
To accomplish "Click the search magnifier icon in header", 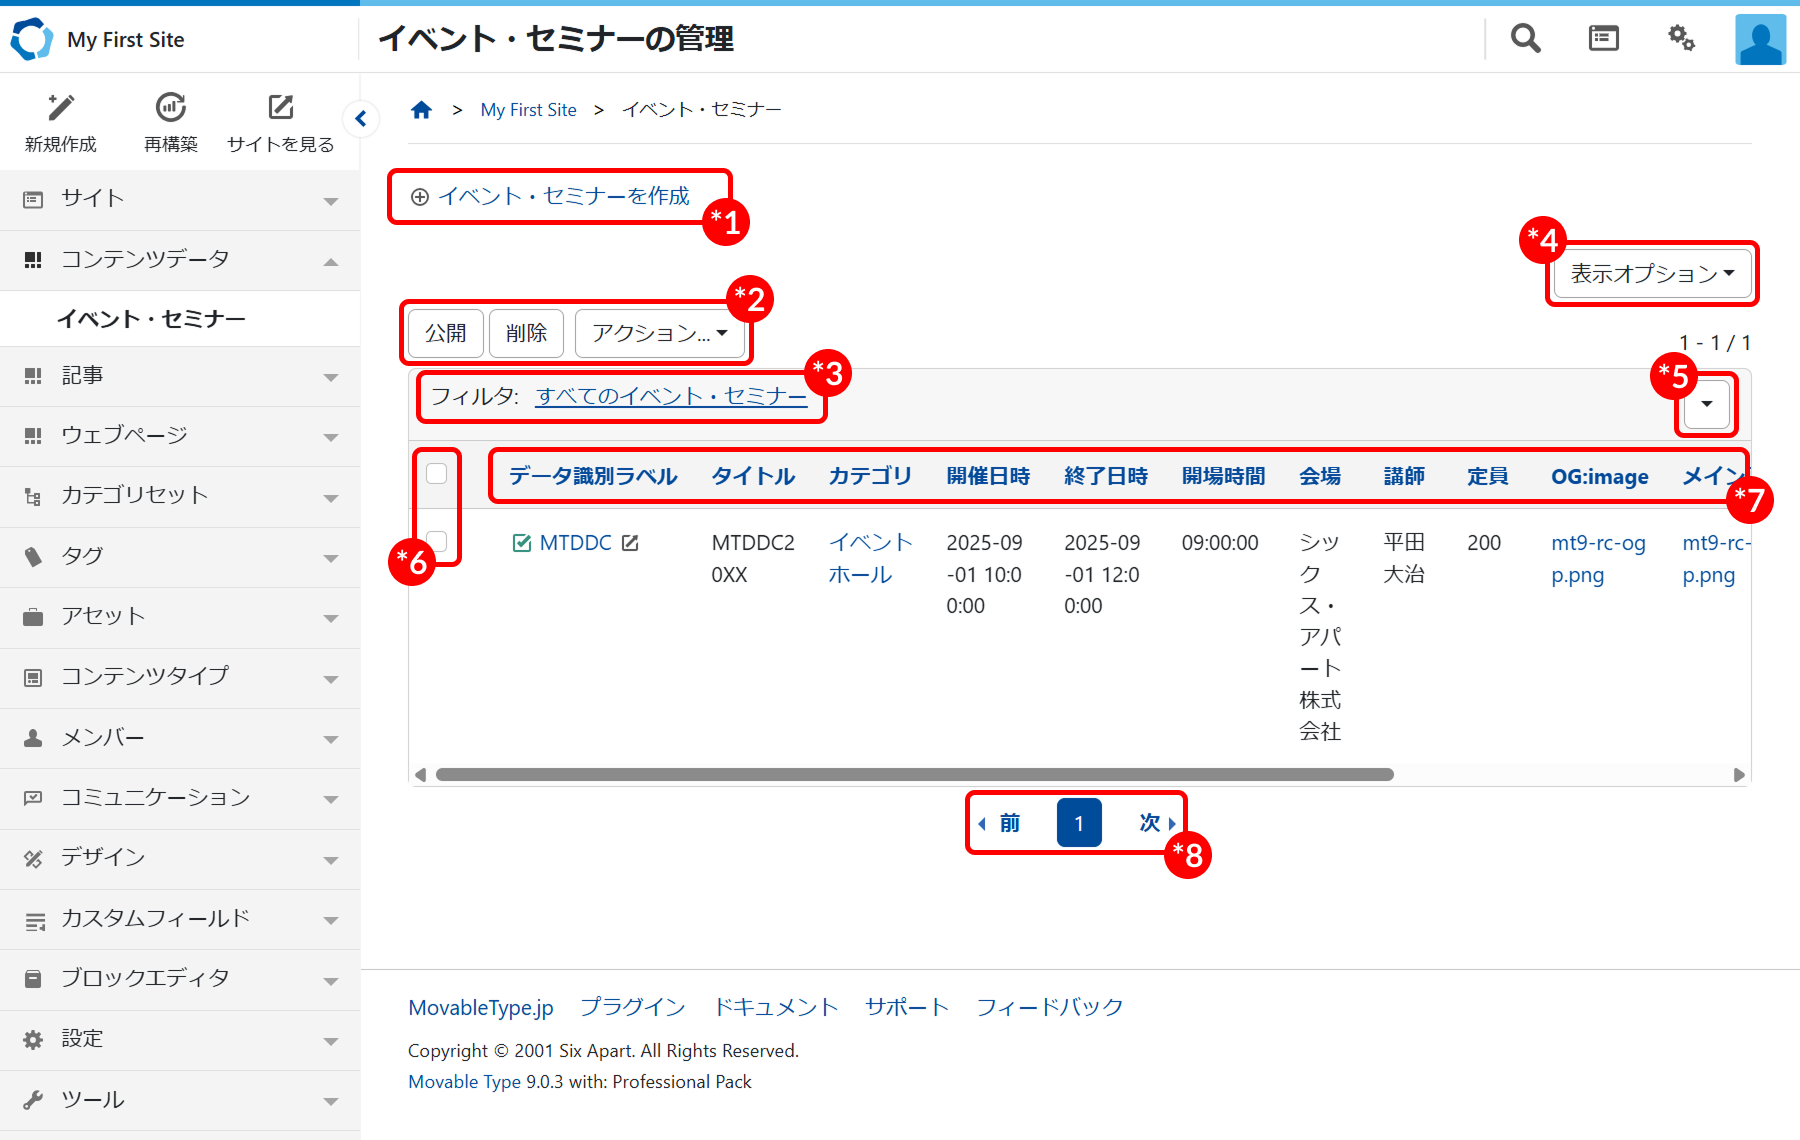I will 1525,39.
